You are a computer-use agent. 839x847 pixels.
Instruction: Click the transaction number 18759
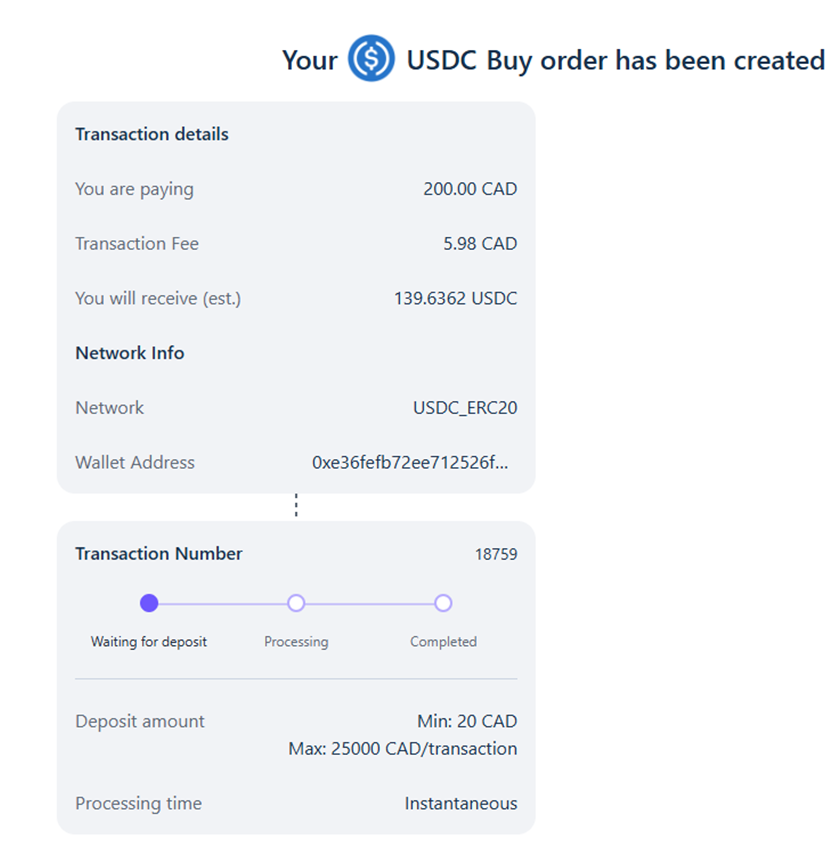click(496, 554)
